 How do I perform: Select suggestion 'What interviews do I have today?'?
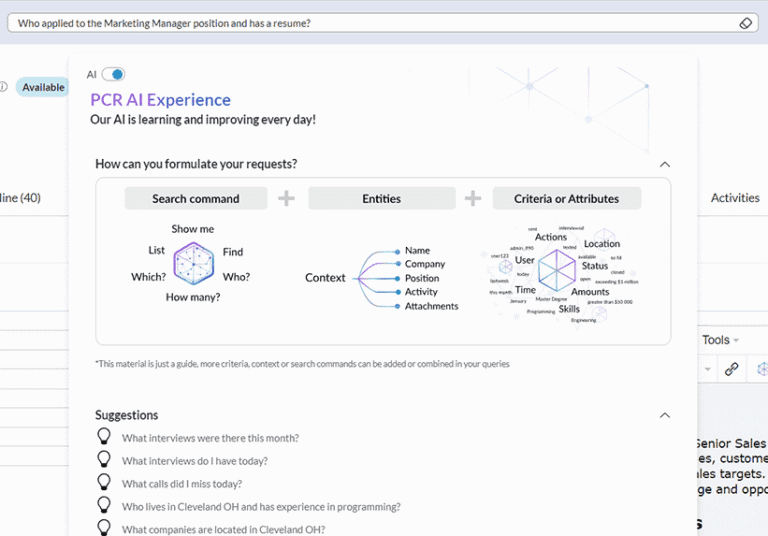(x=194, y=461)
